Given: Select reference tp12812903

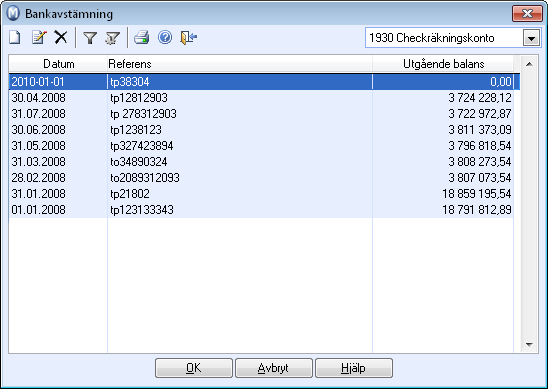Looking at the screenshot, I should click(139, 98).
